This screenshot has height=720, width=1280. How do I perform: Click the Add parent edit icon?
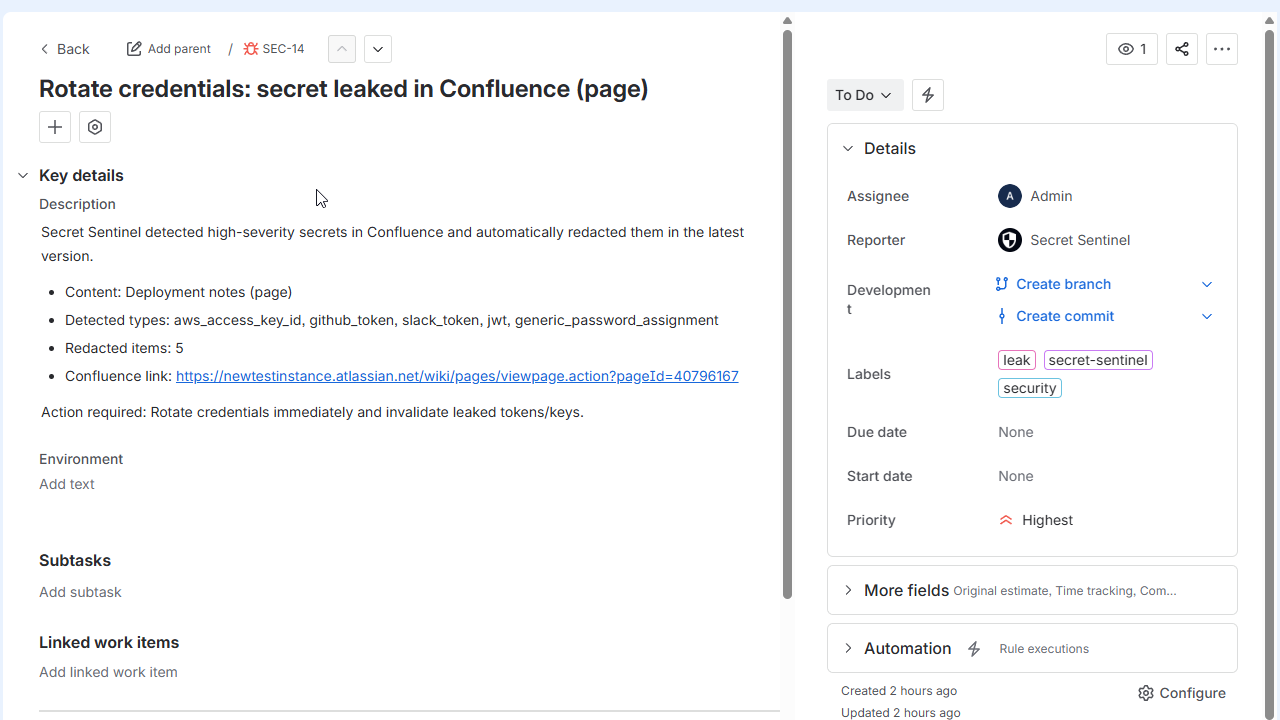(134, 49)
